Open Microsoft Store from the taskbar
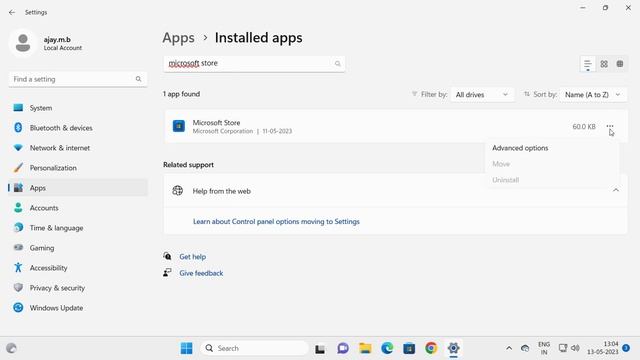The height and width of the screenshot is (360, 640). click(x=409, y=348)
